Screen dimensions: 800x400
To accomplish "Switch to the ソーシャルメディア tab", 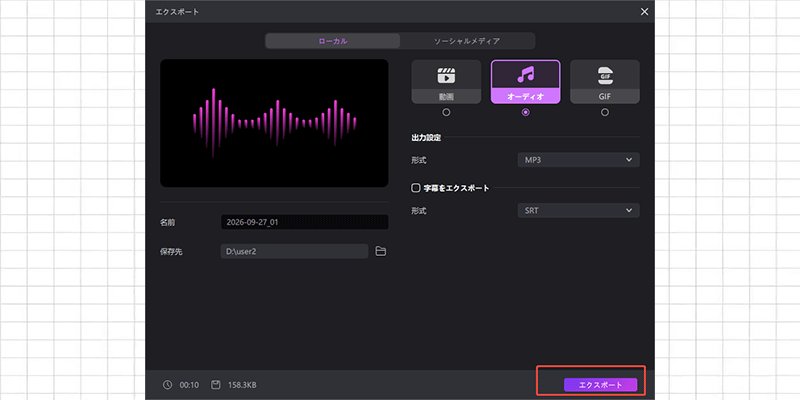I will tap(467, 41).
